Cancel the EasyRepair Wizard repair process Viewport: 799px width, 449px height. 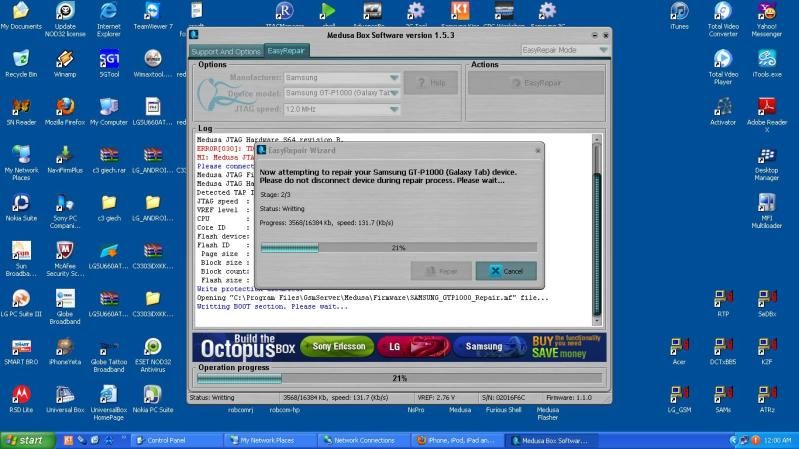tap(506, 271)
